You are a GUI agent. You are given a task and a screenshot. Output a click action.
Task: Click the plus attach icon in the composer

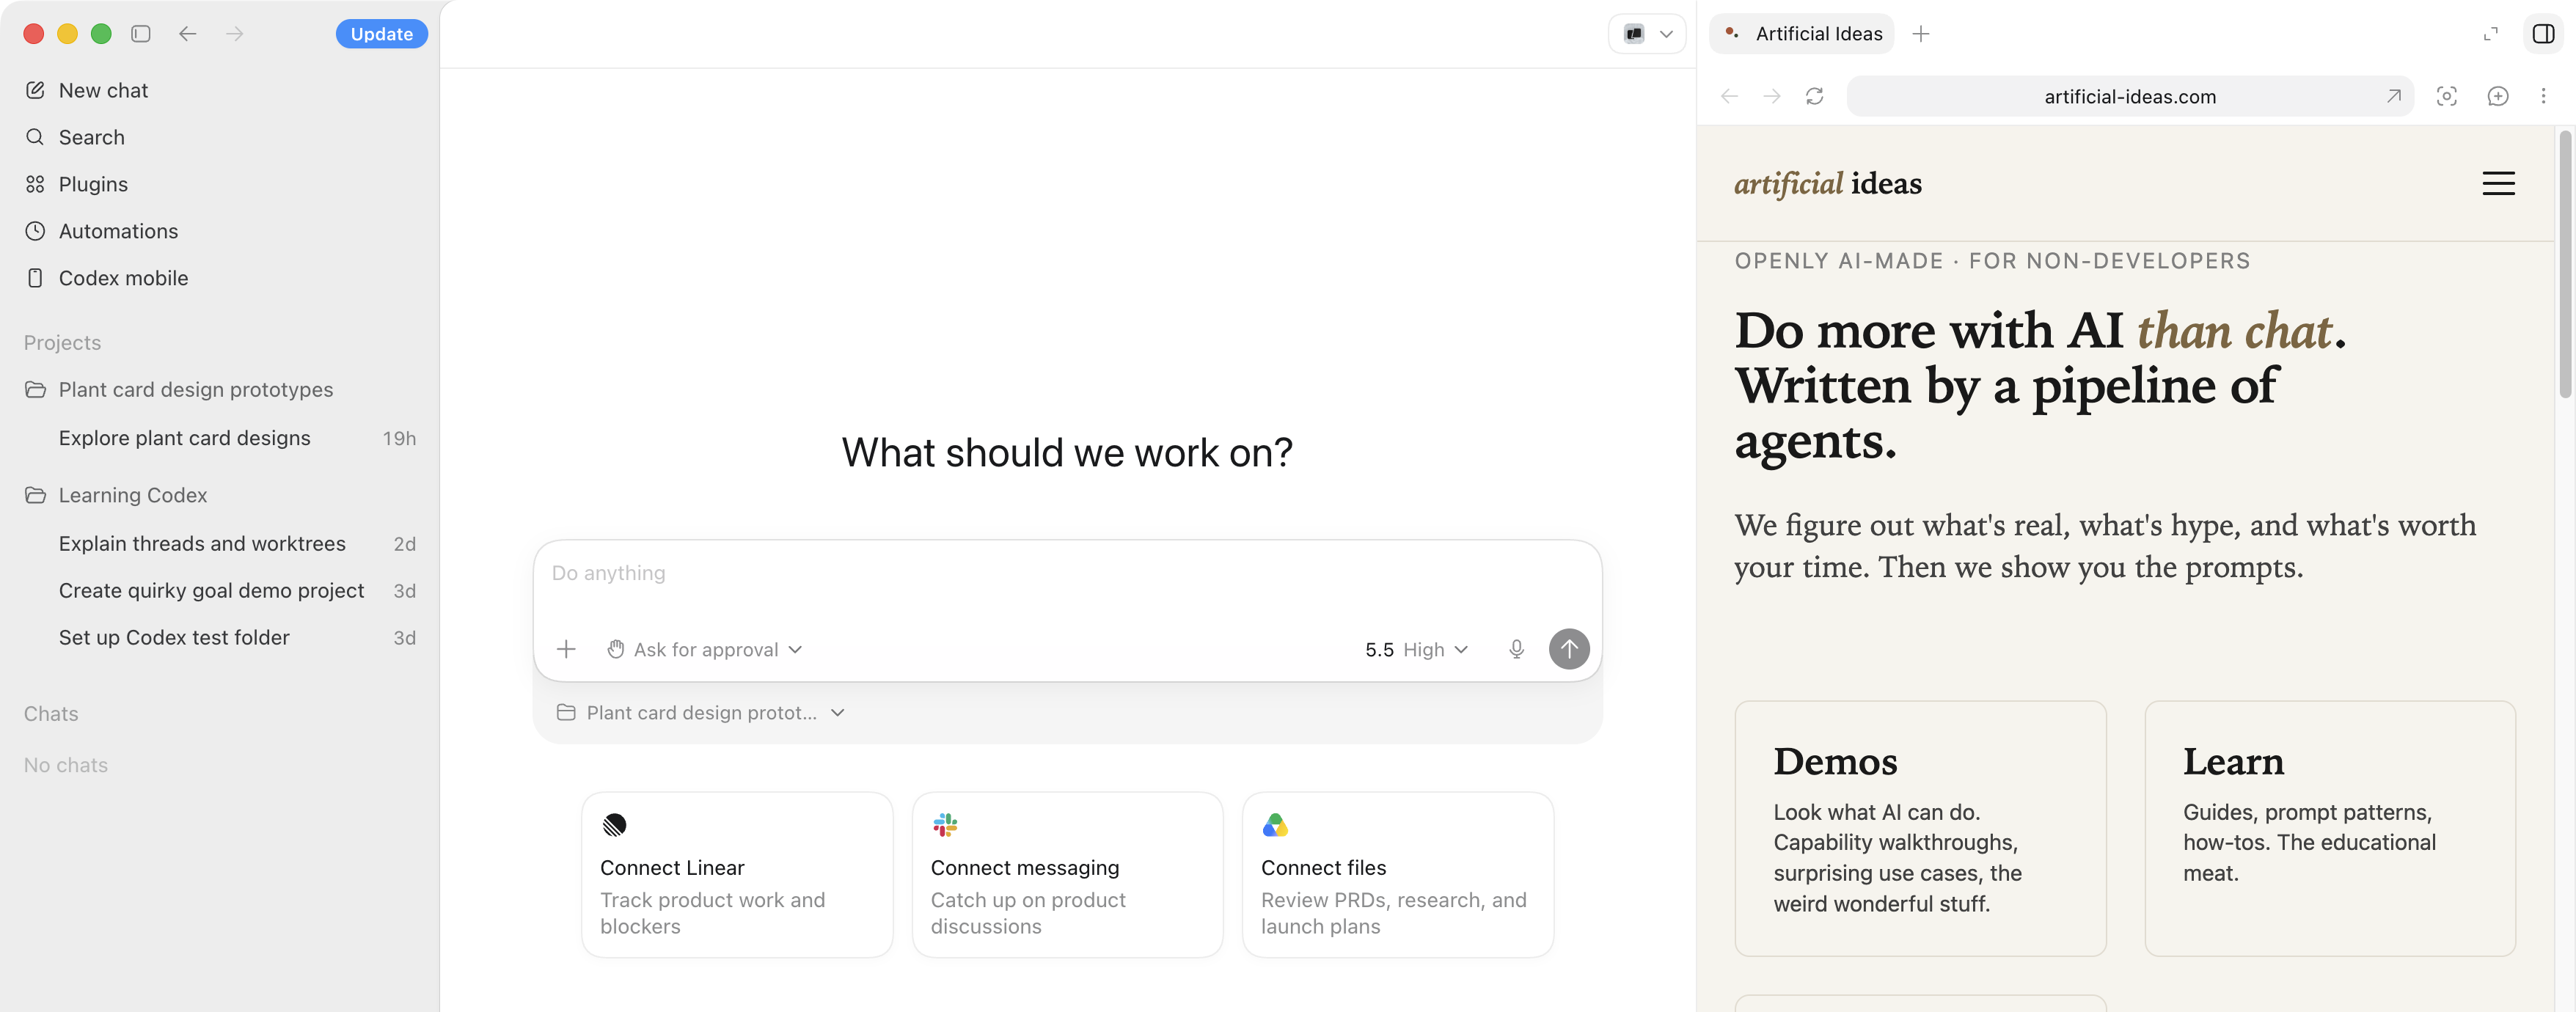tap(566, 649)
